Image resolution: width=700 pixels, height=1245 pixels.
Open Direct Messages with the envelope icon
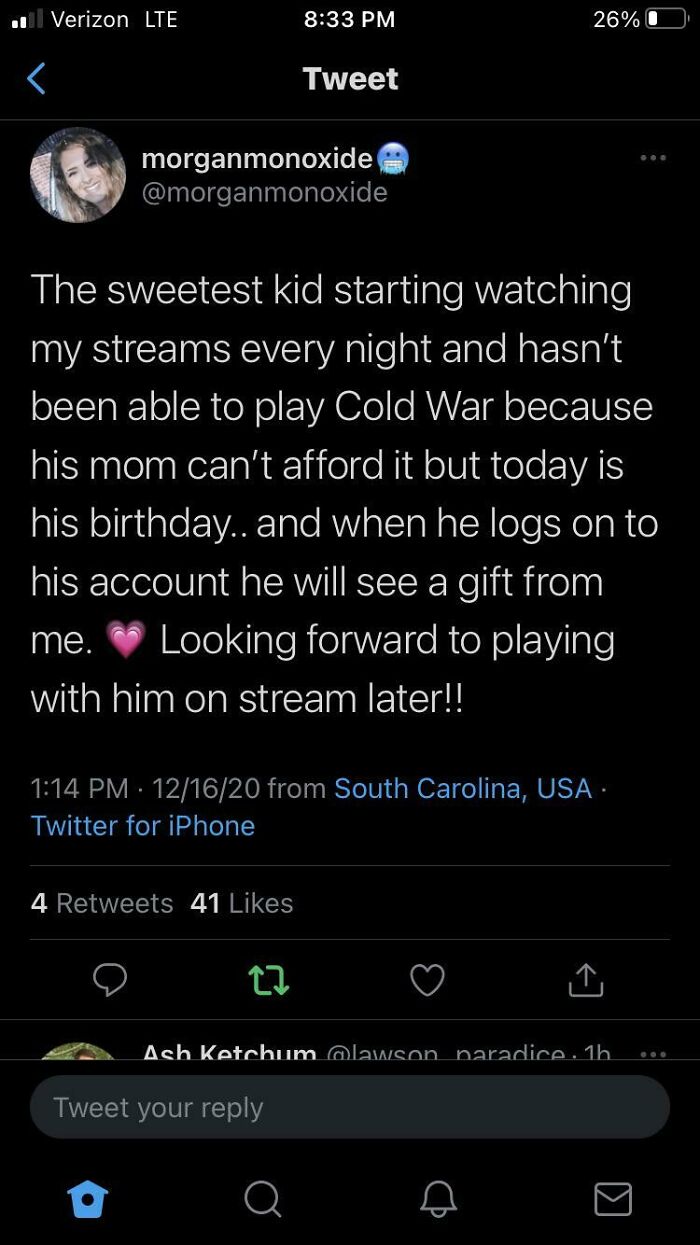point(613,1198)
